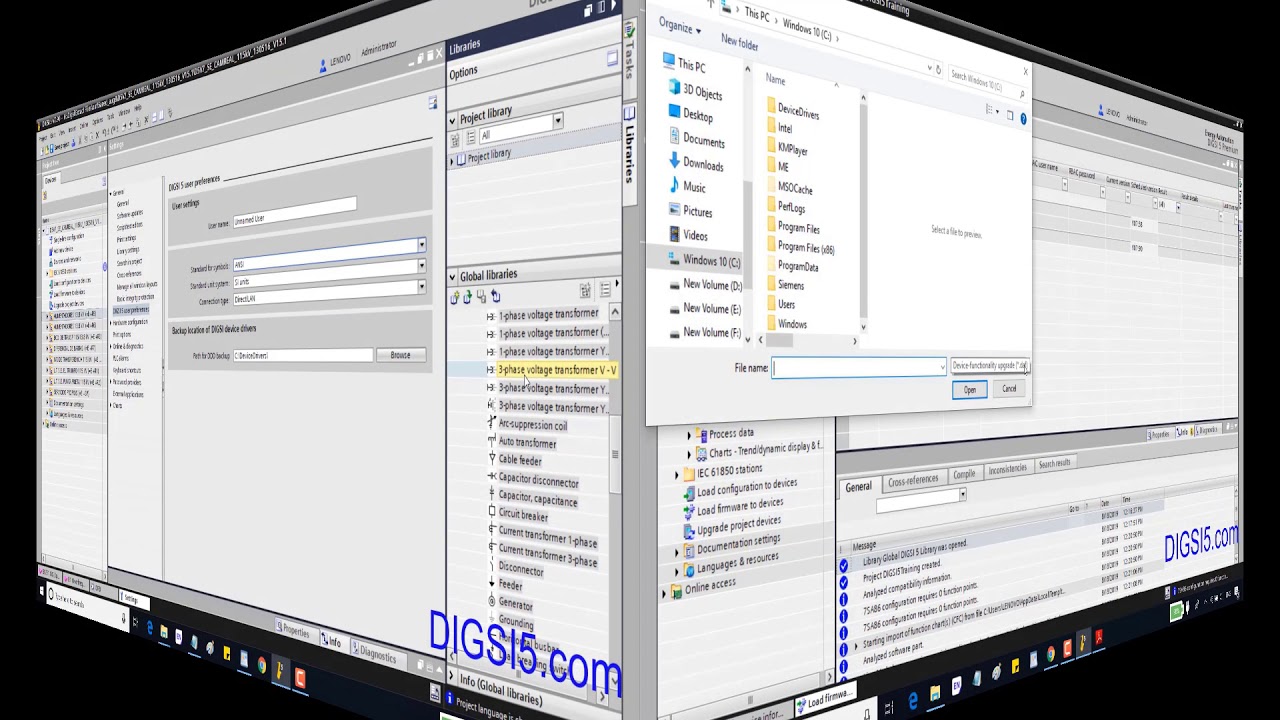Click the refresh icon beside the address bar
The width and height of the screenshot is (1280, 720).
pyautogui.click(x=938, y=70)
